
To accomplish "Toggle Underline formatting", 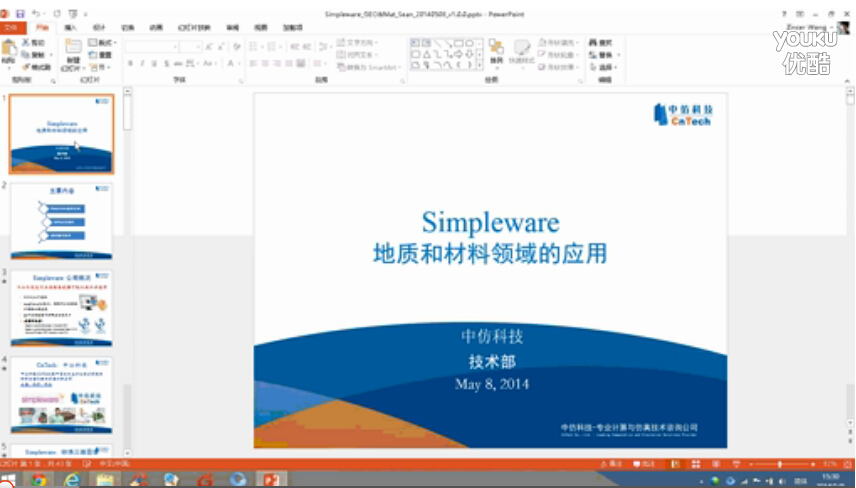I will click(x=154, y=64).
